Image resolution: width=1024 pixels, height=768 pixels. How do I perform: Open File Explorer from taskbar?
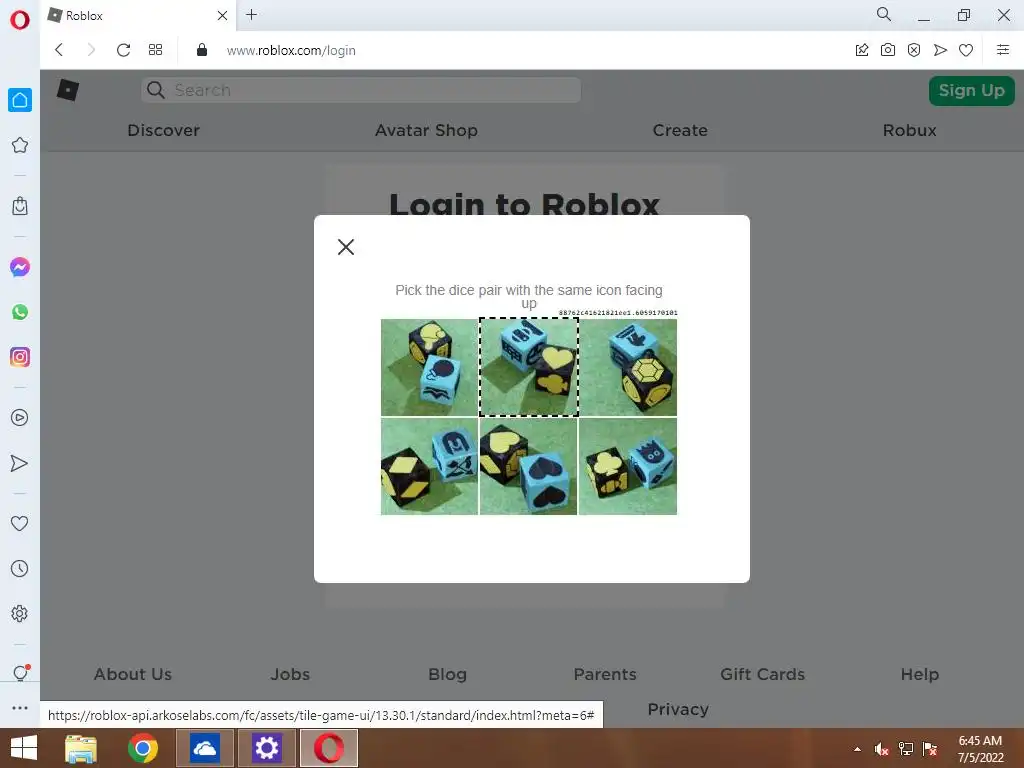pyautogui.click(x=81, y=748)
